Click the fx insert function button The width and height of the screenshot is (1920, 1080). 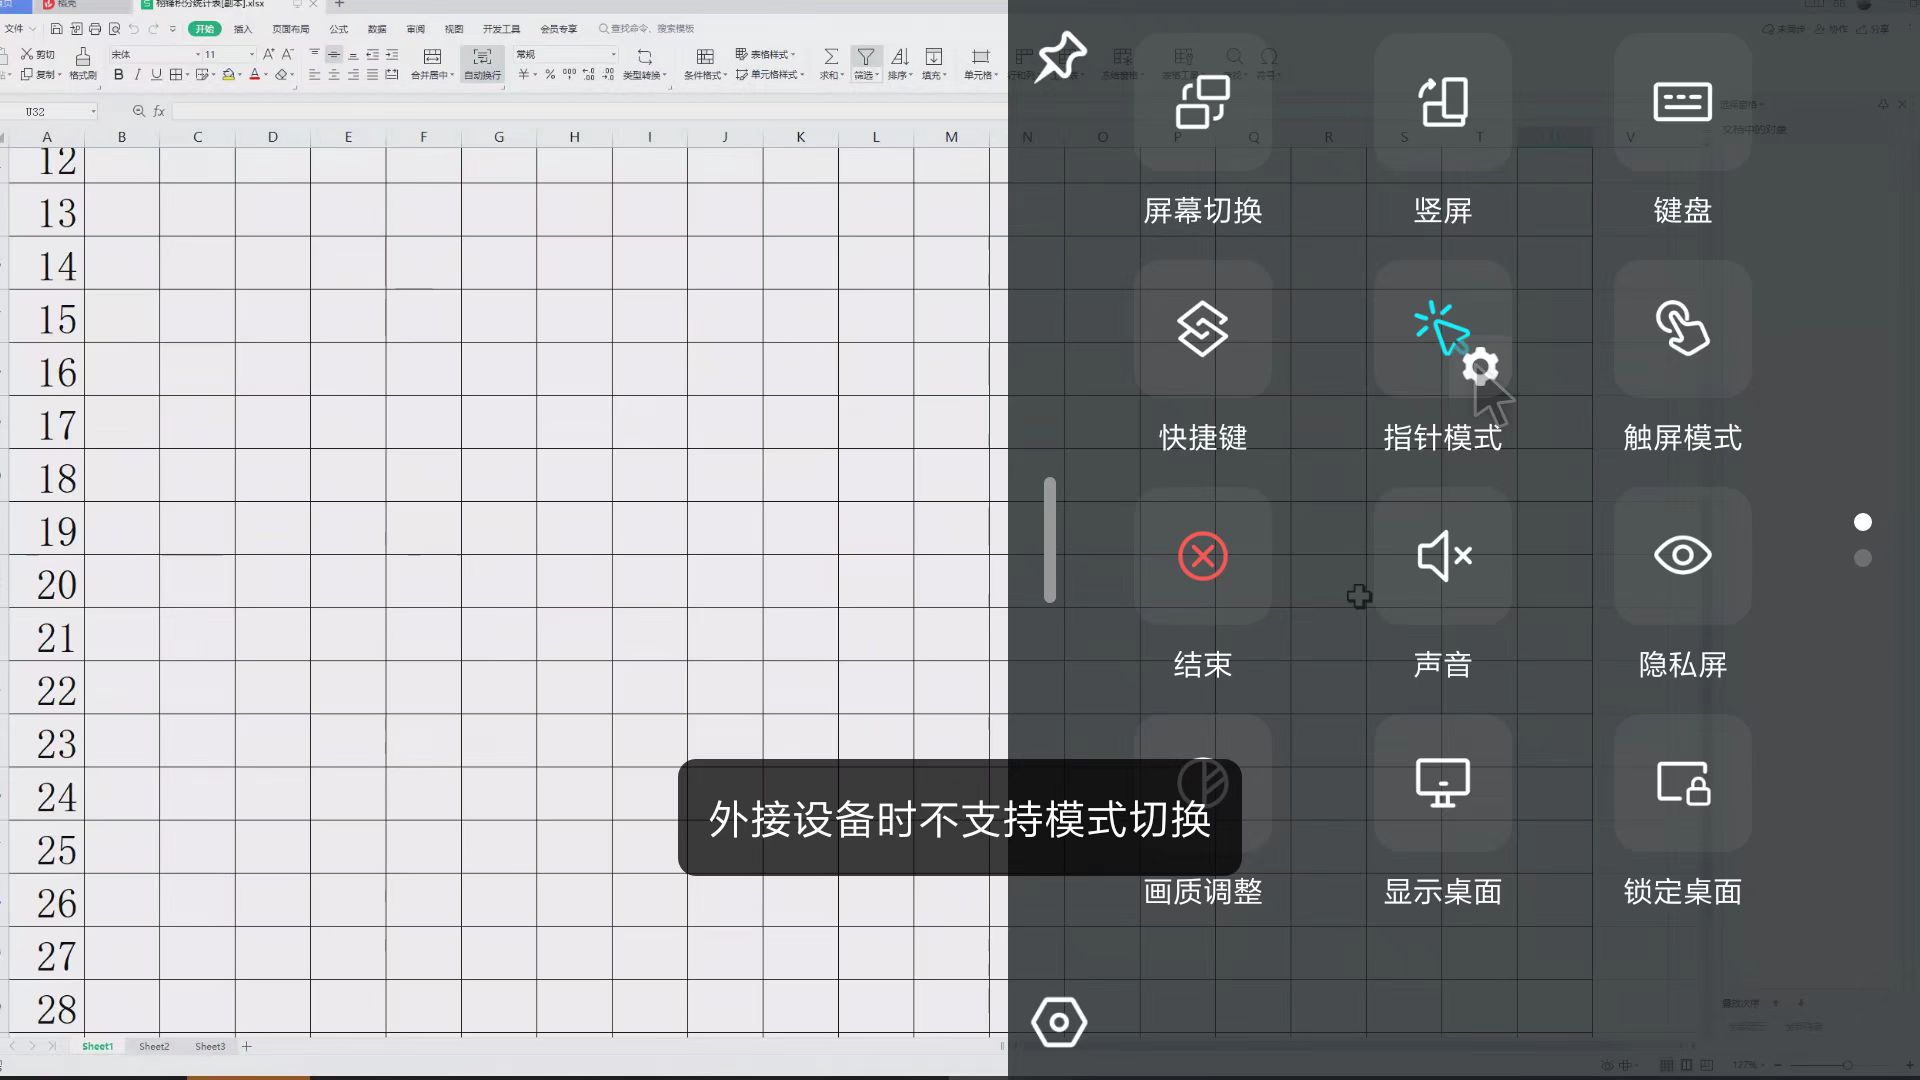pos(159,111)
